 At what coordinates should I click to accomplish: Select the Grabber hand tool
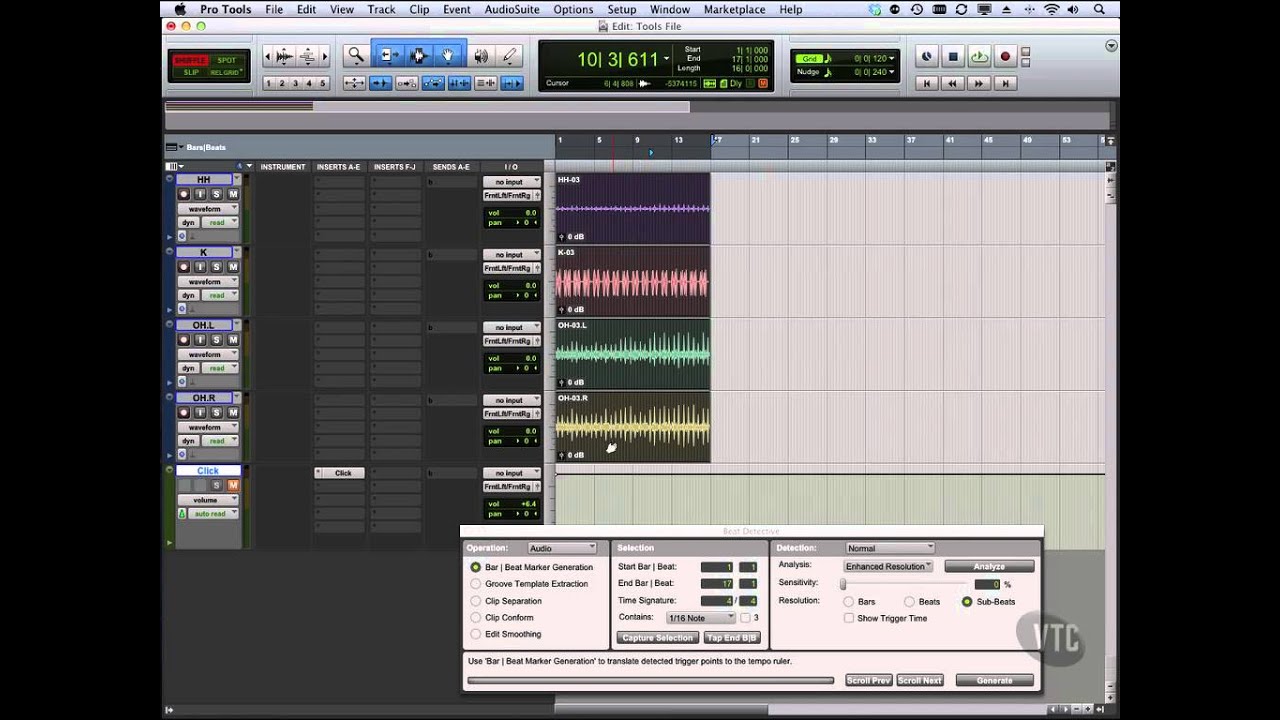448,57
